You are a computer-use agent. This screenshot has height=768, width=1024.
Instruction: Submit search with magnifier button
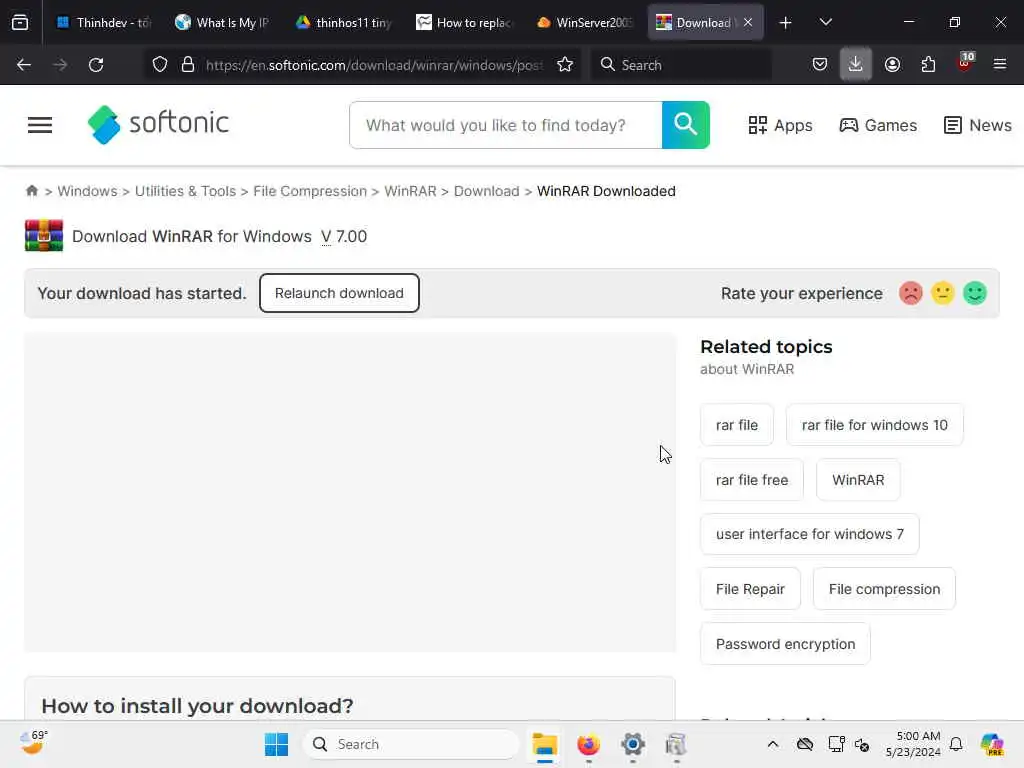(686, 125)
